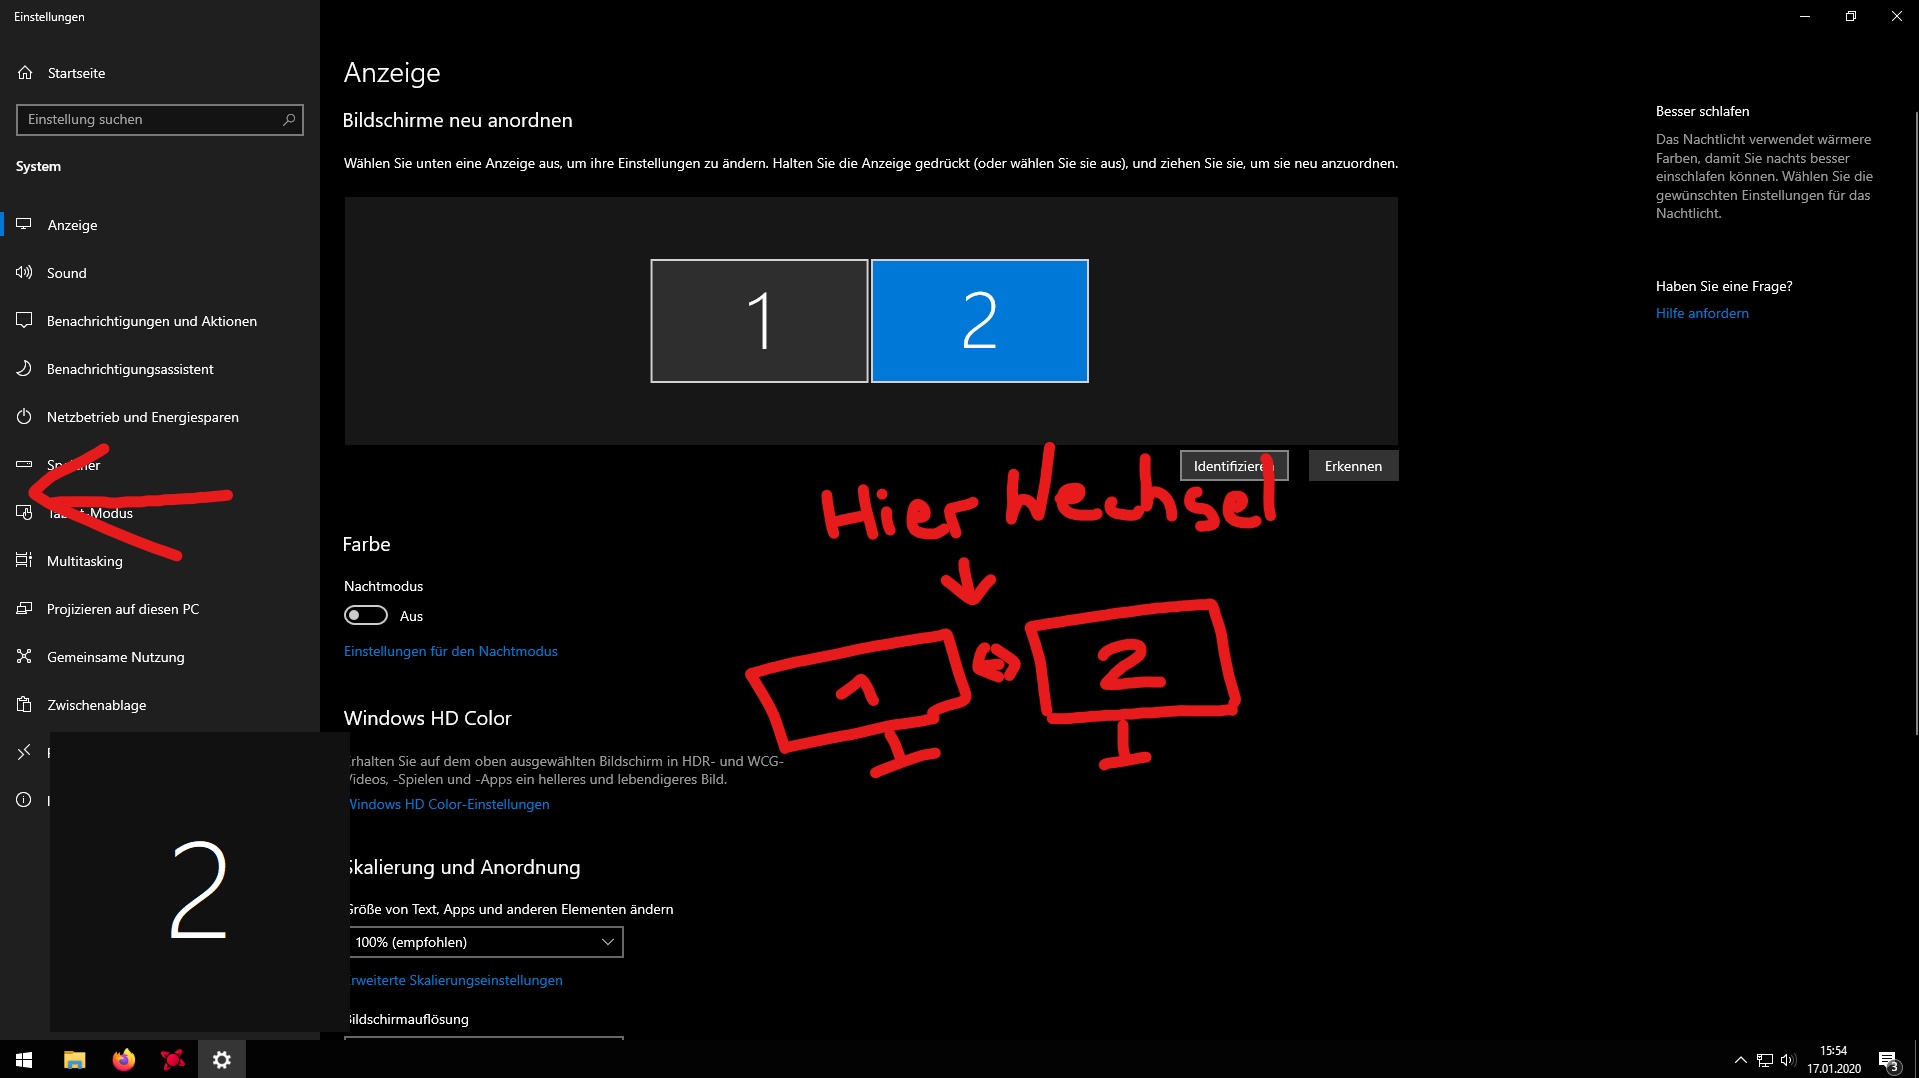1919x1078 pixels.
Task: Open the Speicher storage icon in sidebar
Action: pyautogui.click(x=24, y=465)
